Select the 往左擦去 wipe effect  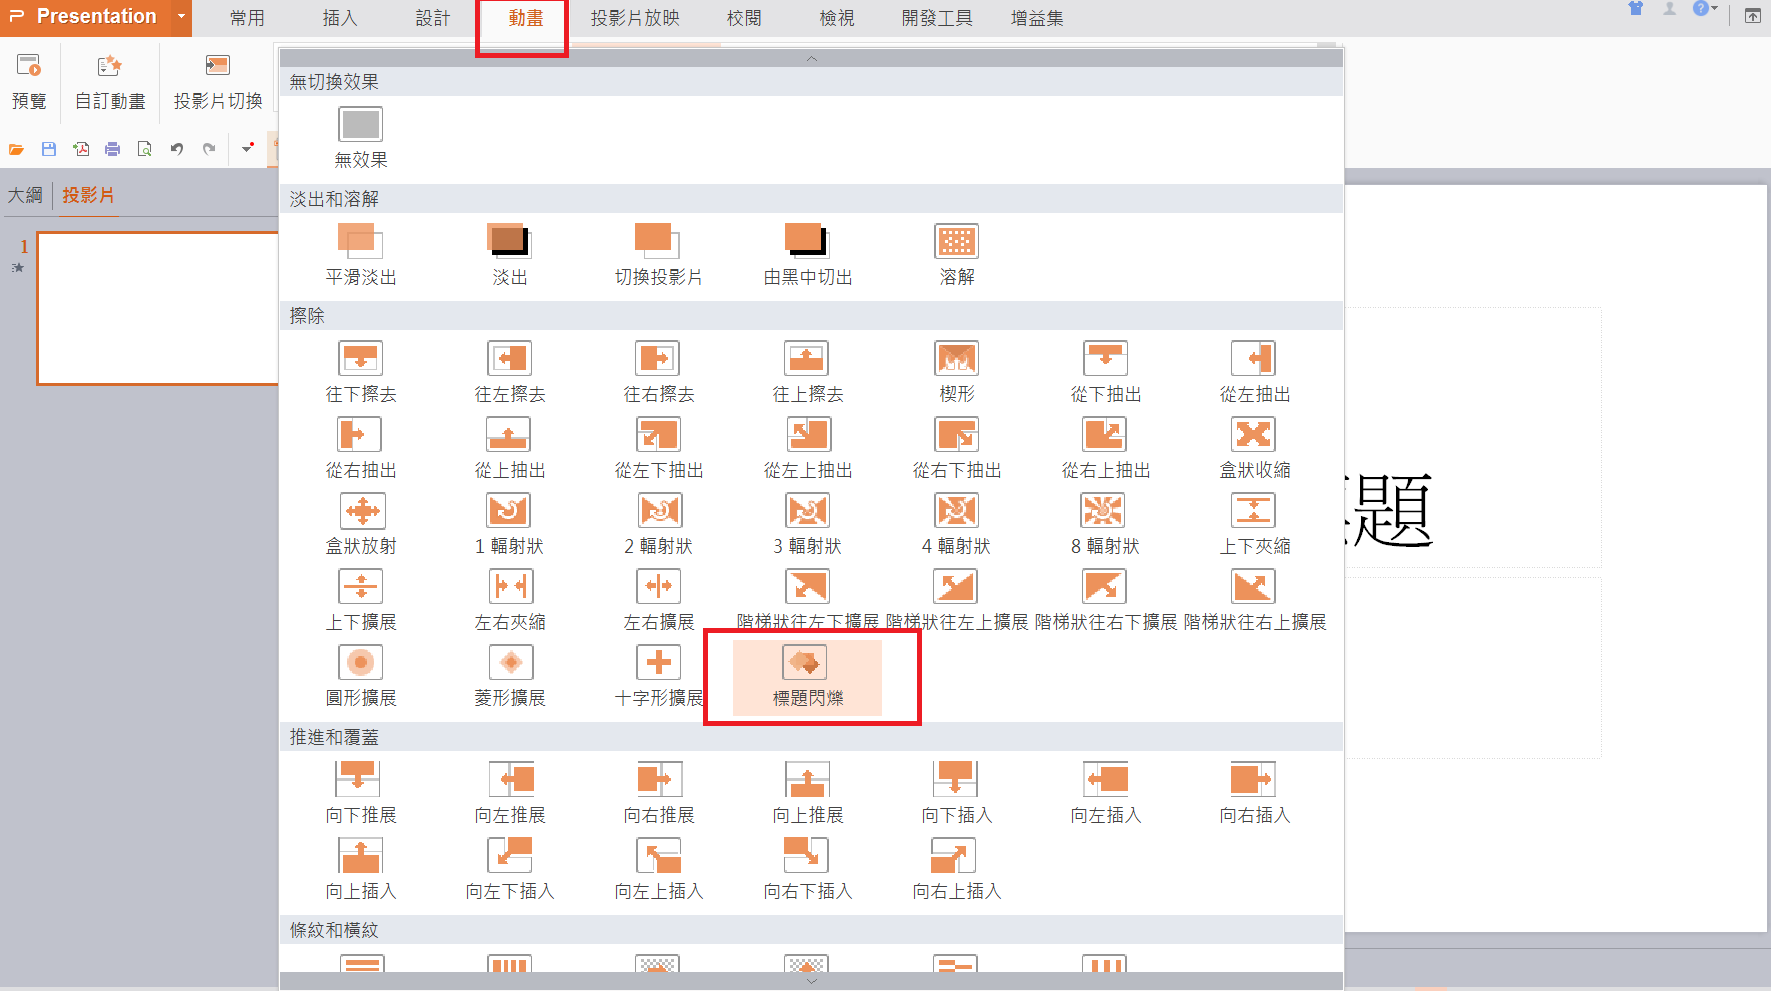click(510, 372)
